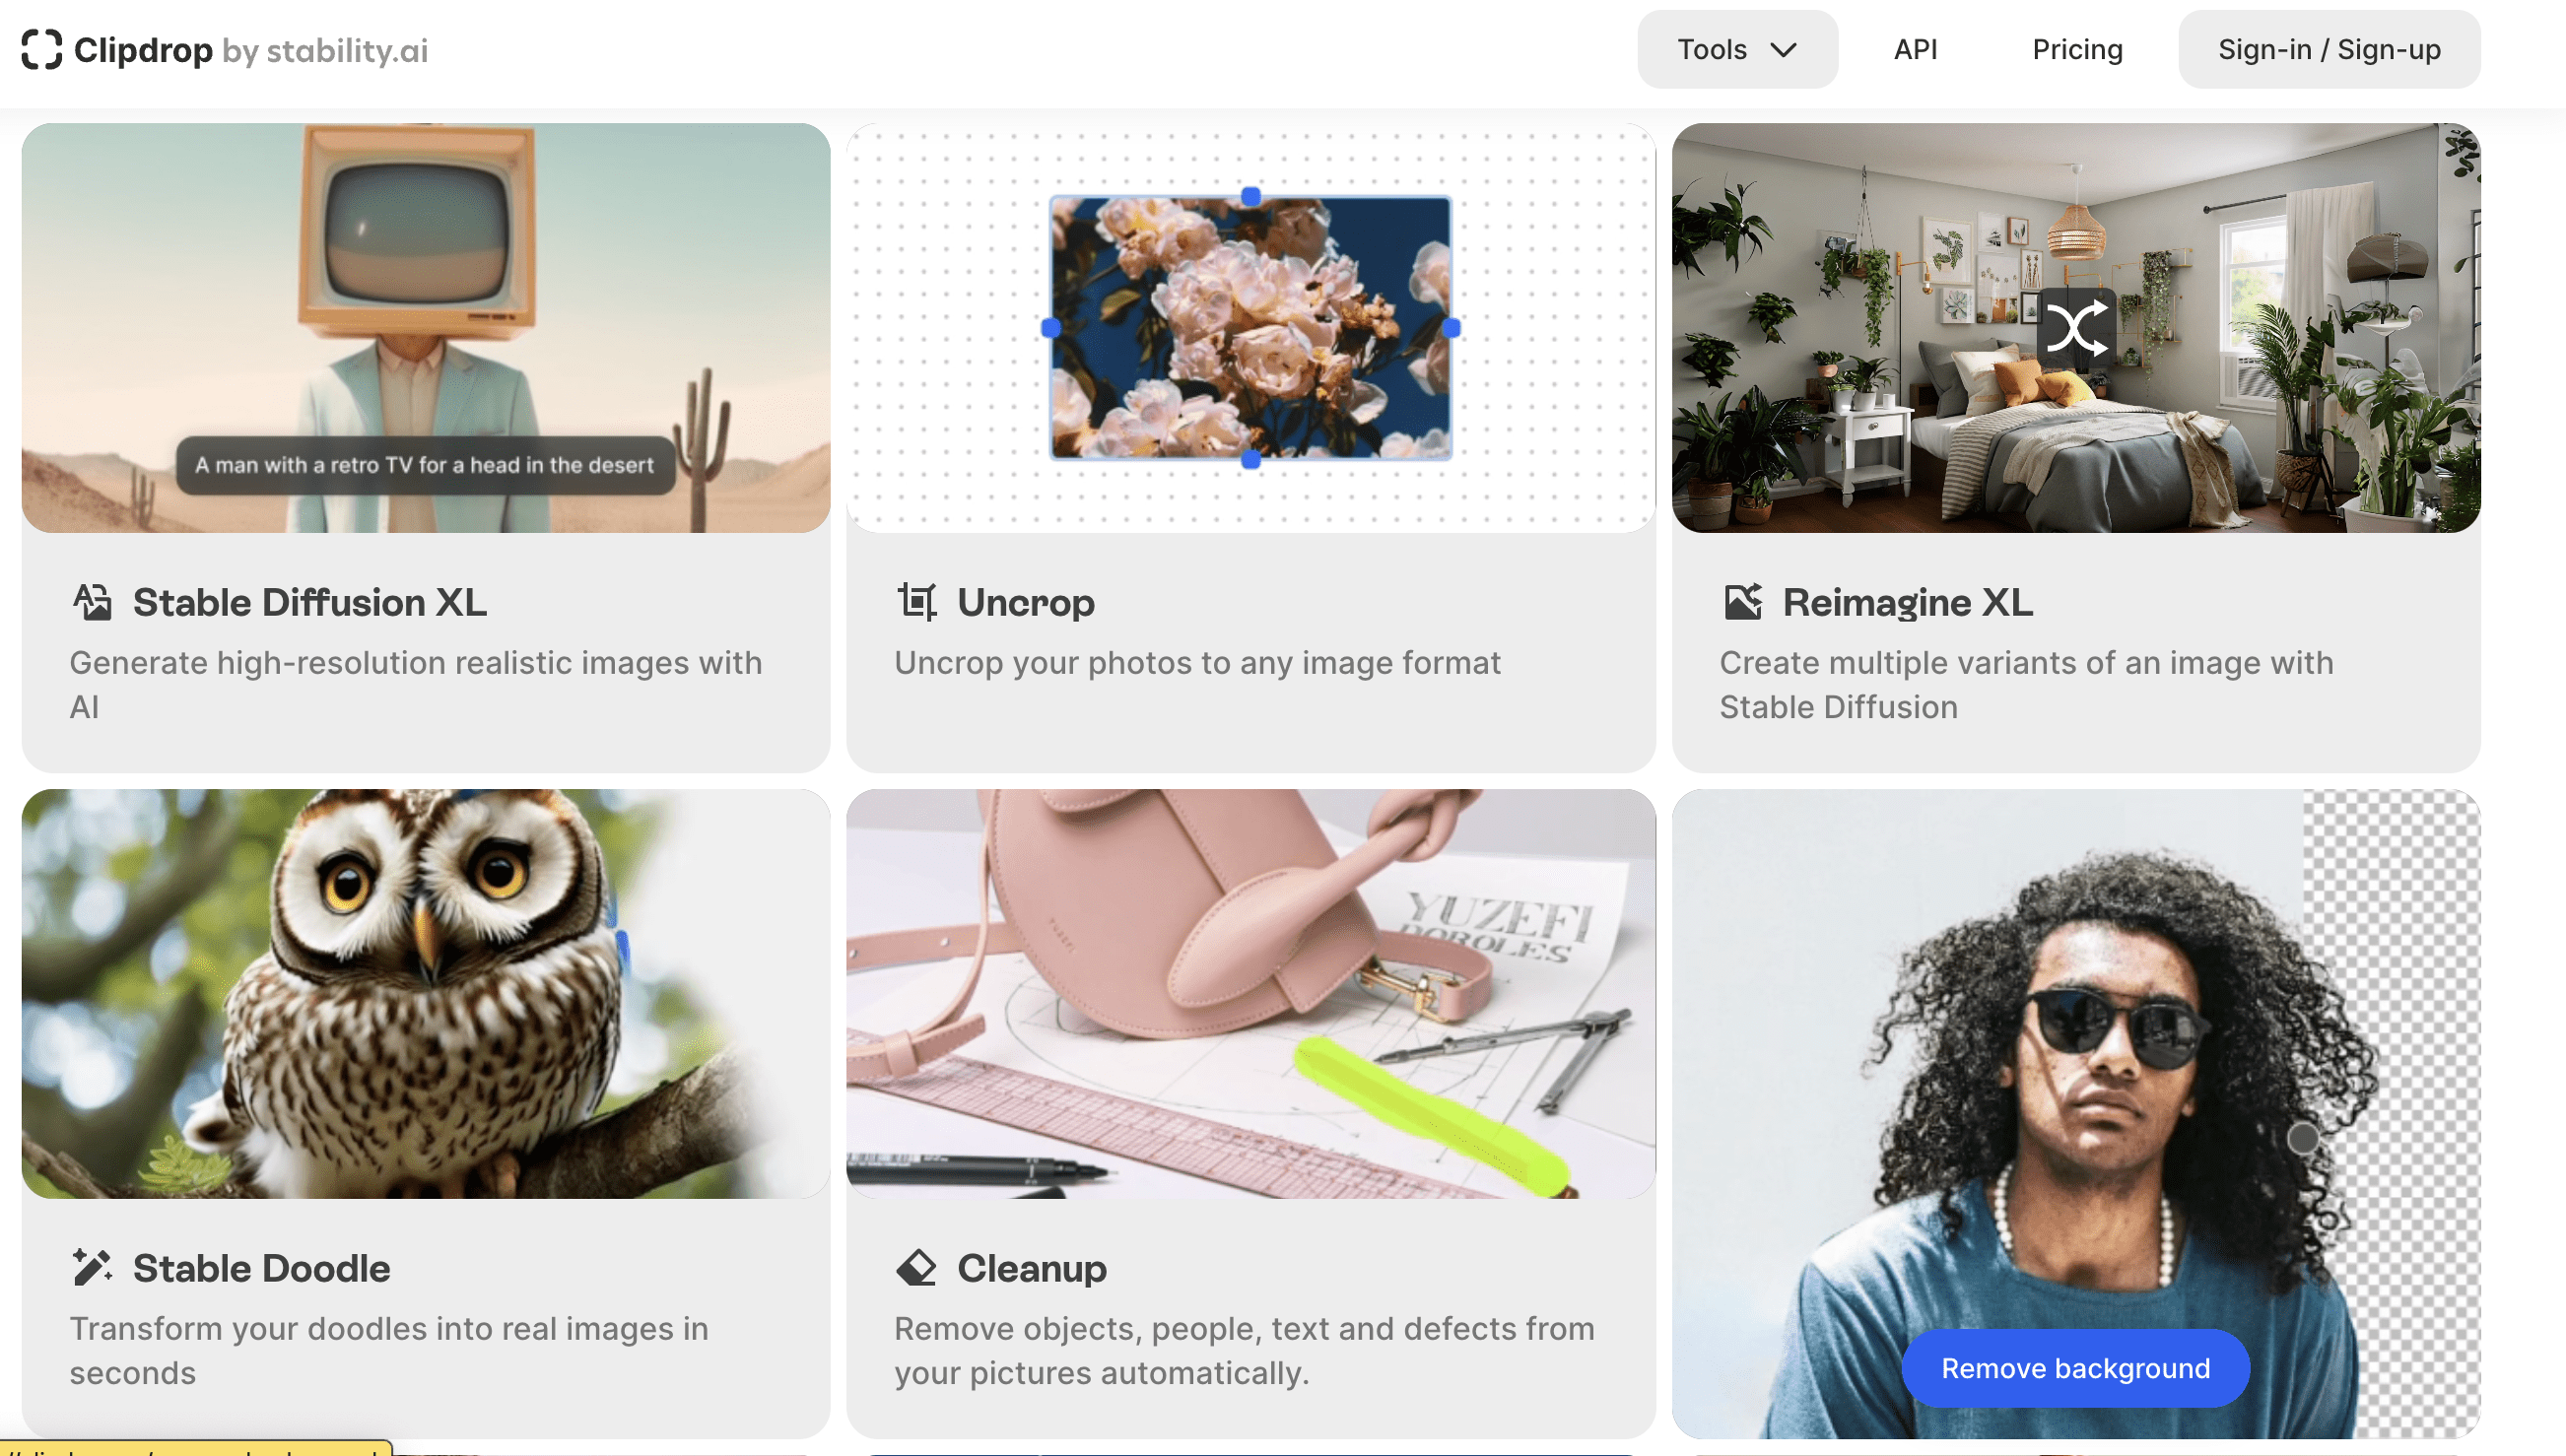Open the owl image thumbnail
The image size is (2566, 1456).
[426, 994]
